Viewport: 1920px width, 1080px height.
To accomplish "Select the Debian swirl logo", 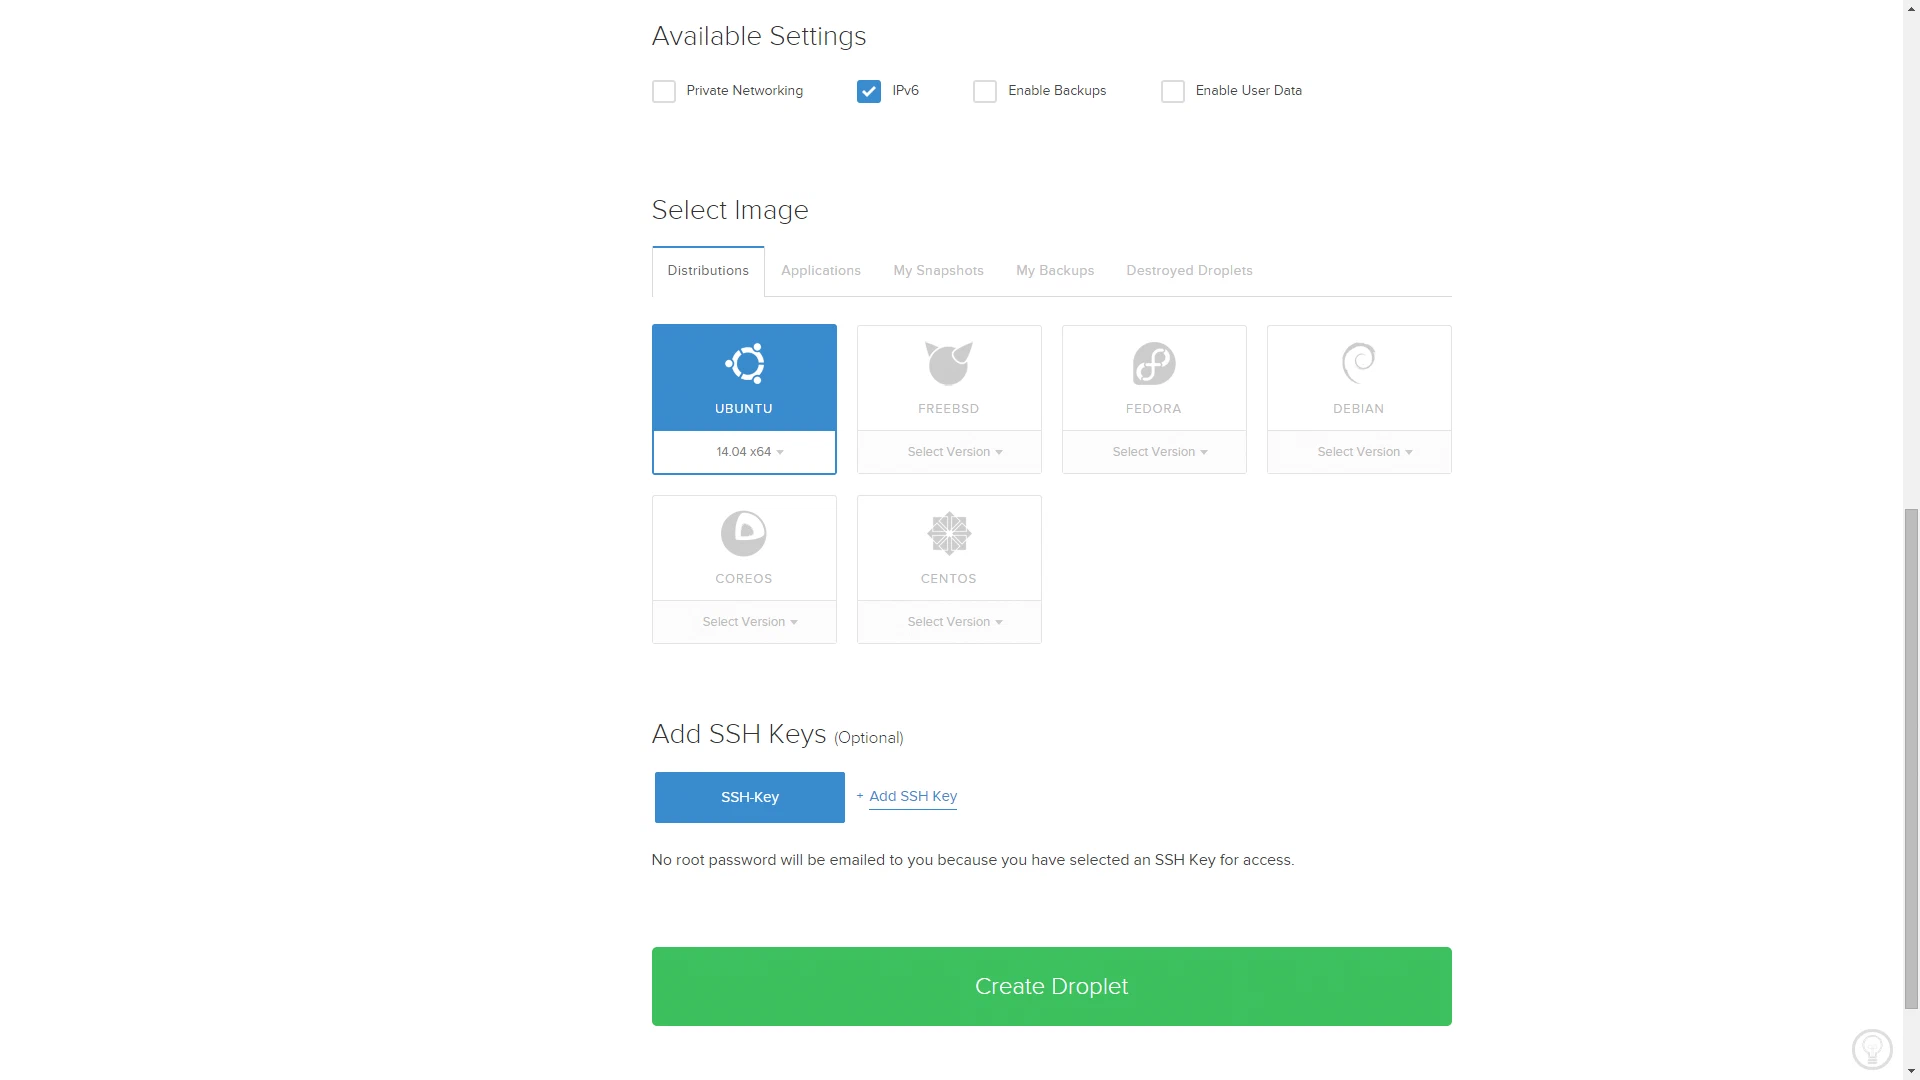I will 1359,364.
